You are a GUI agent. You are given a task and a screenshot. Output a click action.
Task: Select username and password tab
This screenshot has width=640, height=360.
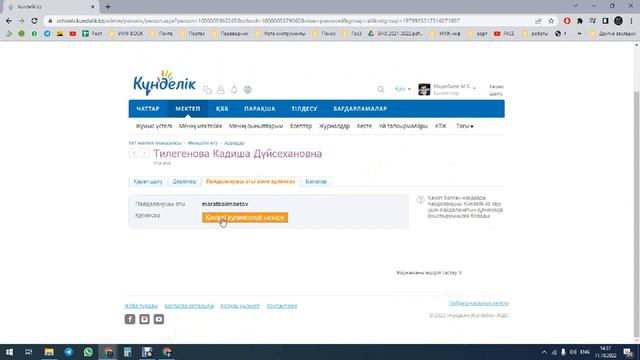click(251, 182)
